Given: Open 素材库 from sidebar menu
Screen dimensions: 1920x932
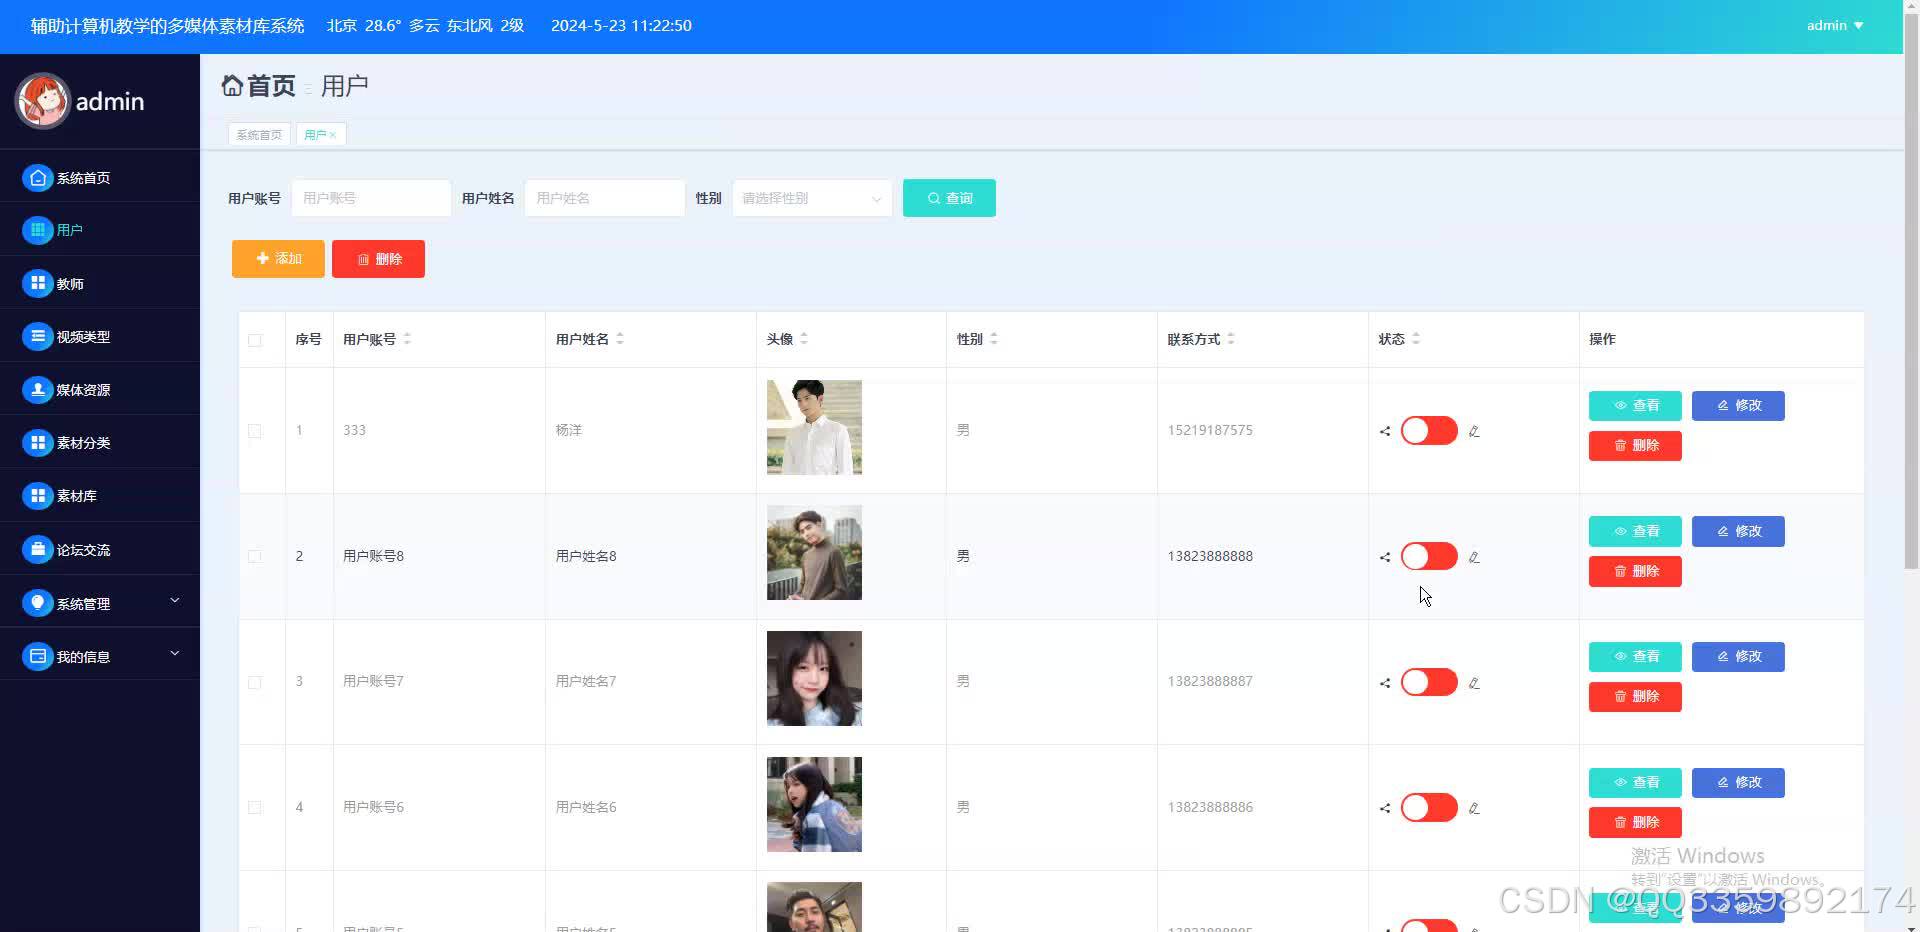Looking at the screenshot, I should pyautogui.click(x=77, y=496).
